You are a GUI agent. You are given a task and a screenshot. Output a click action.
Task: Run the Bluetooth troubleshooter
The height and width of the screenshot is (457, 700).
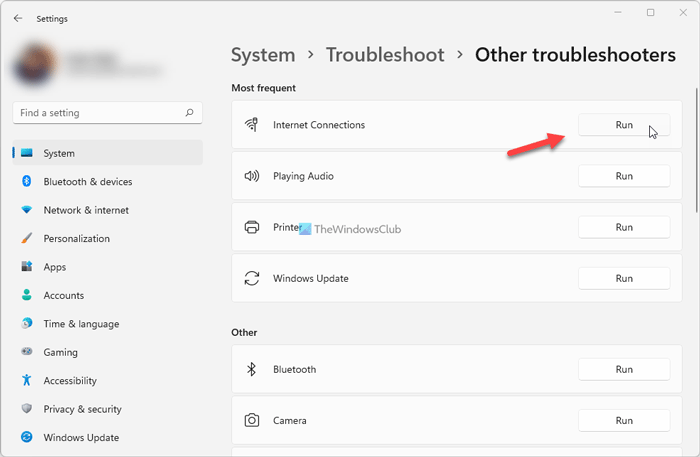(624, 369)
